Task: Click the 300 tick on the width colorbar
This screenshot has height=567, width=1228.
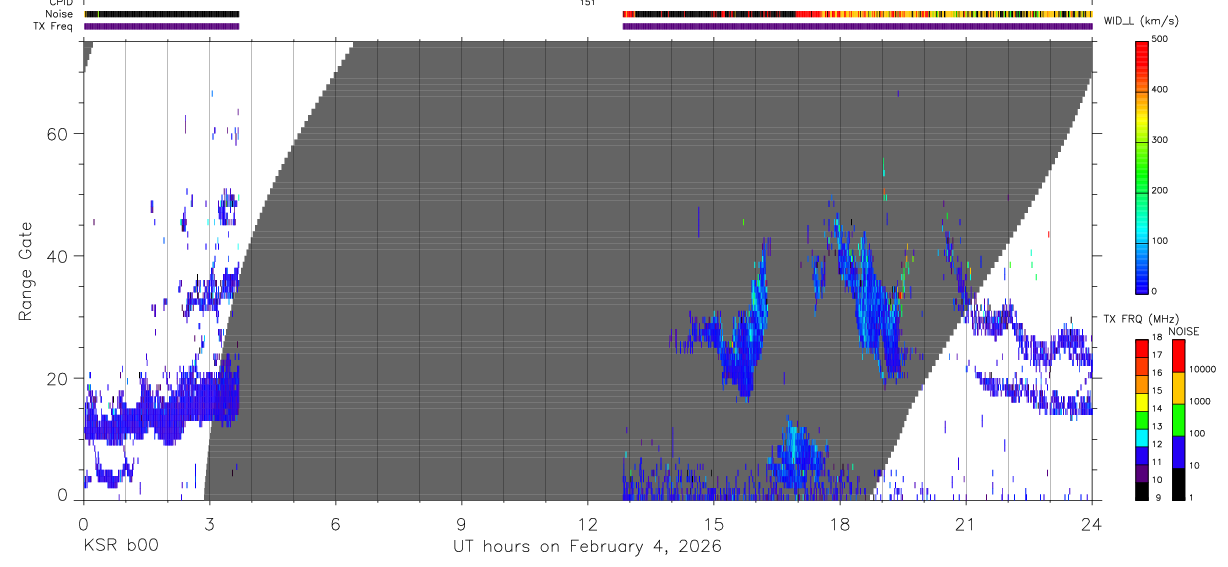Action: (1160, 140)
